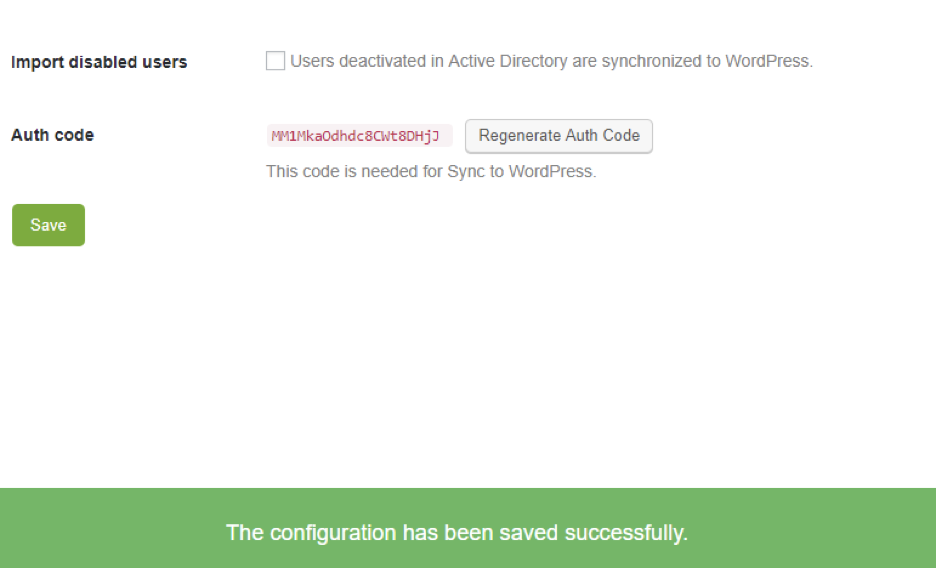Image resolution: width=936 pixels, height=568 pixels.
Task: Click the 'This code is needed for Sync' hint
Action: click(431, 171)
